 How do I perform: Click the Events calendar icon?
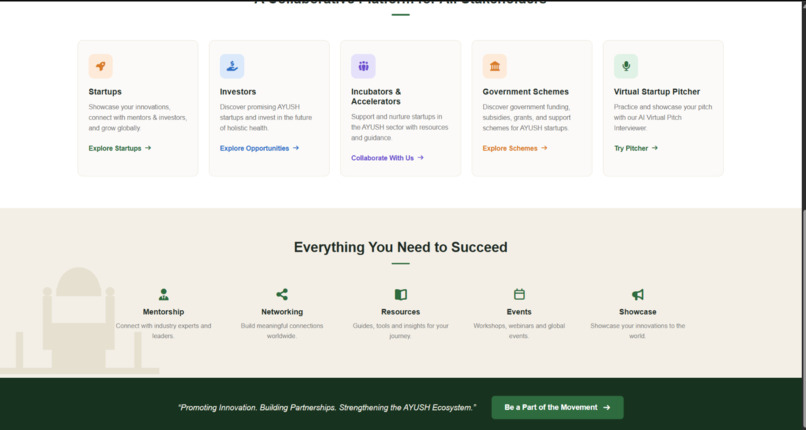pyautogui.click(x=519, y=294)
